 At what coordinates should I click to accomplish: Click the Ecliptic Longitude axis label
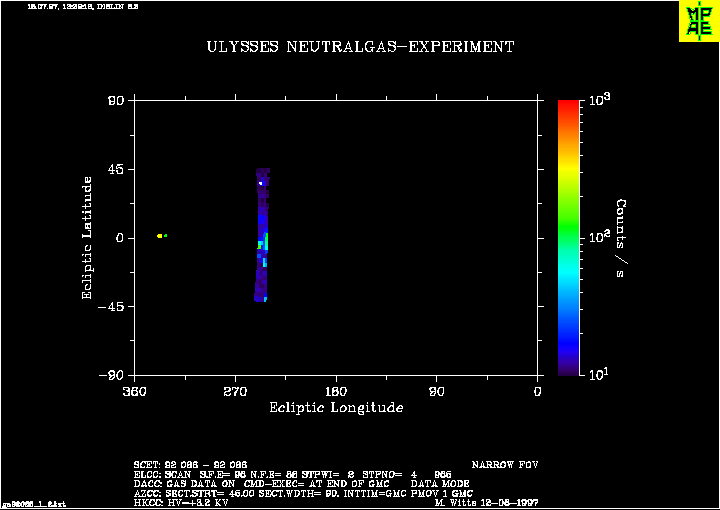tap(336, 408)
